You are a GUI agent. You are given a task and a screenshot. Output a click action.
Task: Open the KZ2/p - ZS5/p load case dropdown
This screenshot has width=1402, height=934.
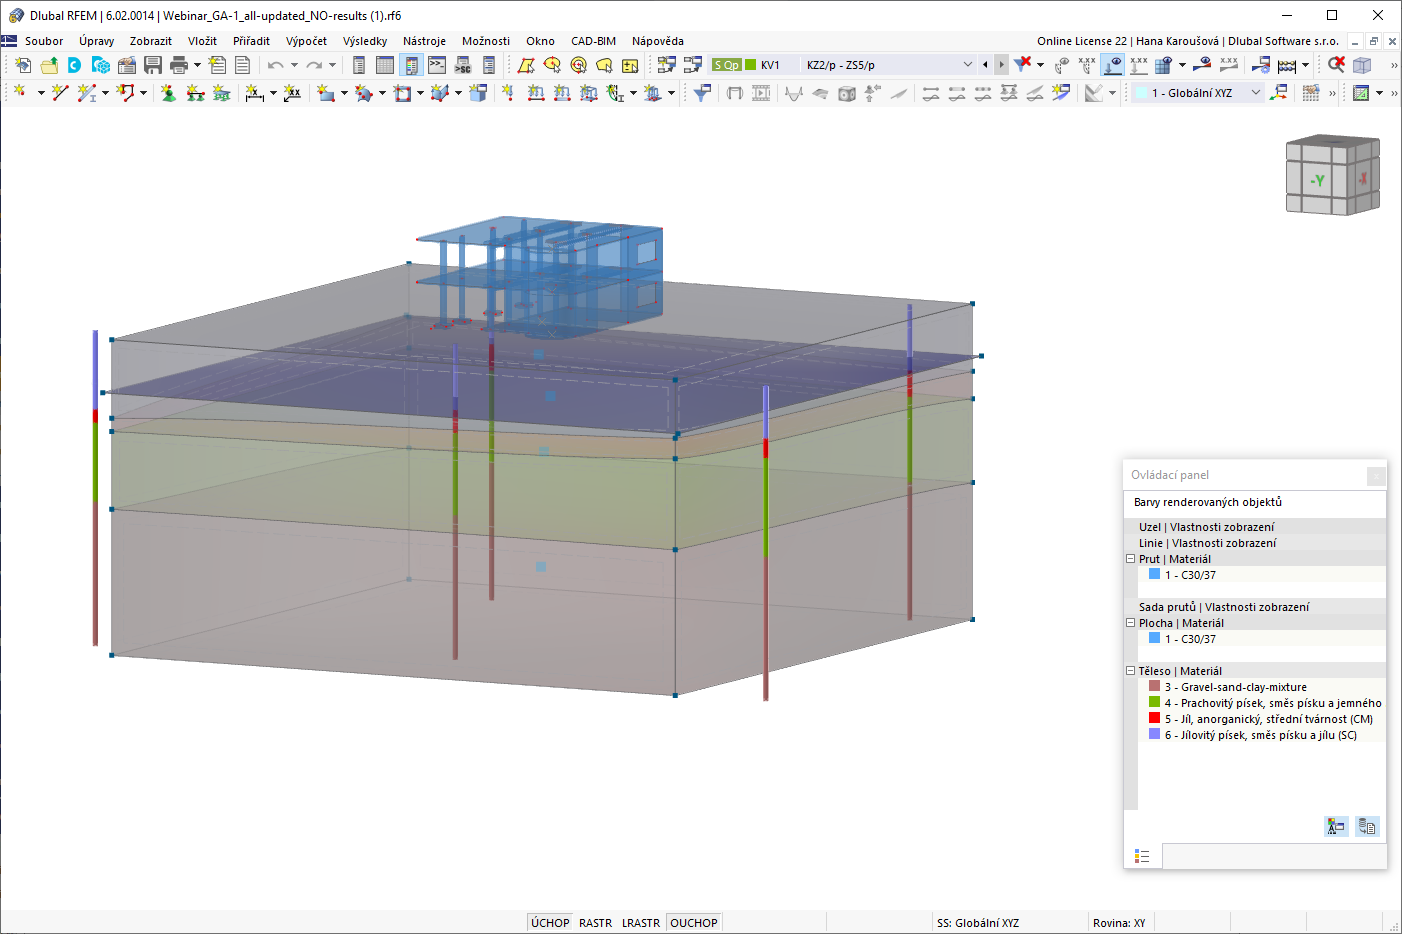pos(888,65)
